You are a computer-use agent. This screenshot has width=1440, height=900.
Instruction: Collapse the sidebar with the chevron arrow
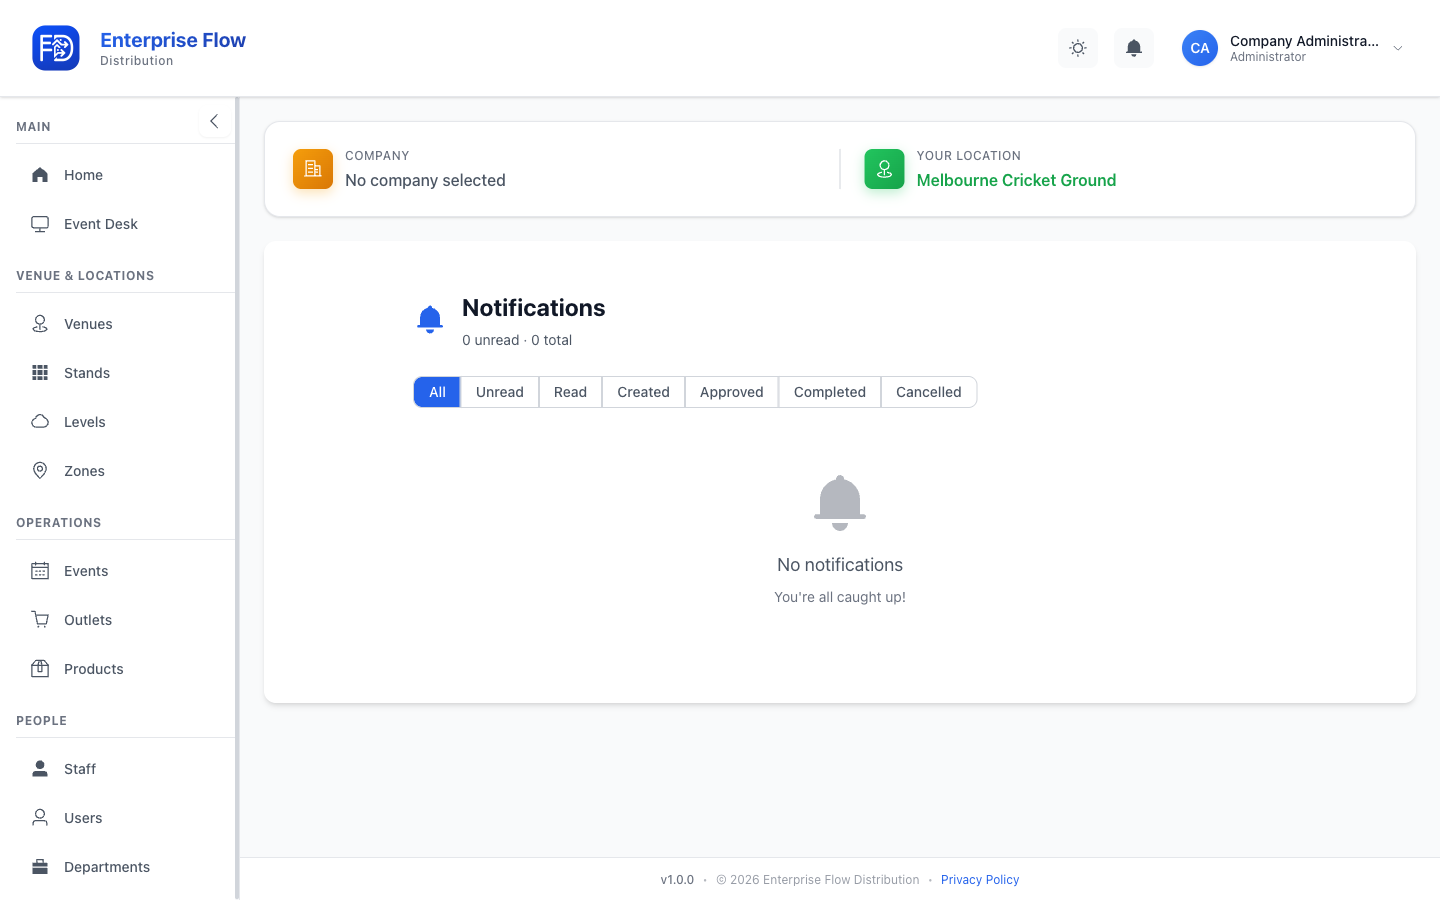pos(214,121)
